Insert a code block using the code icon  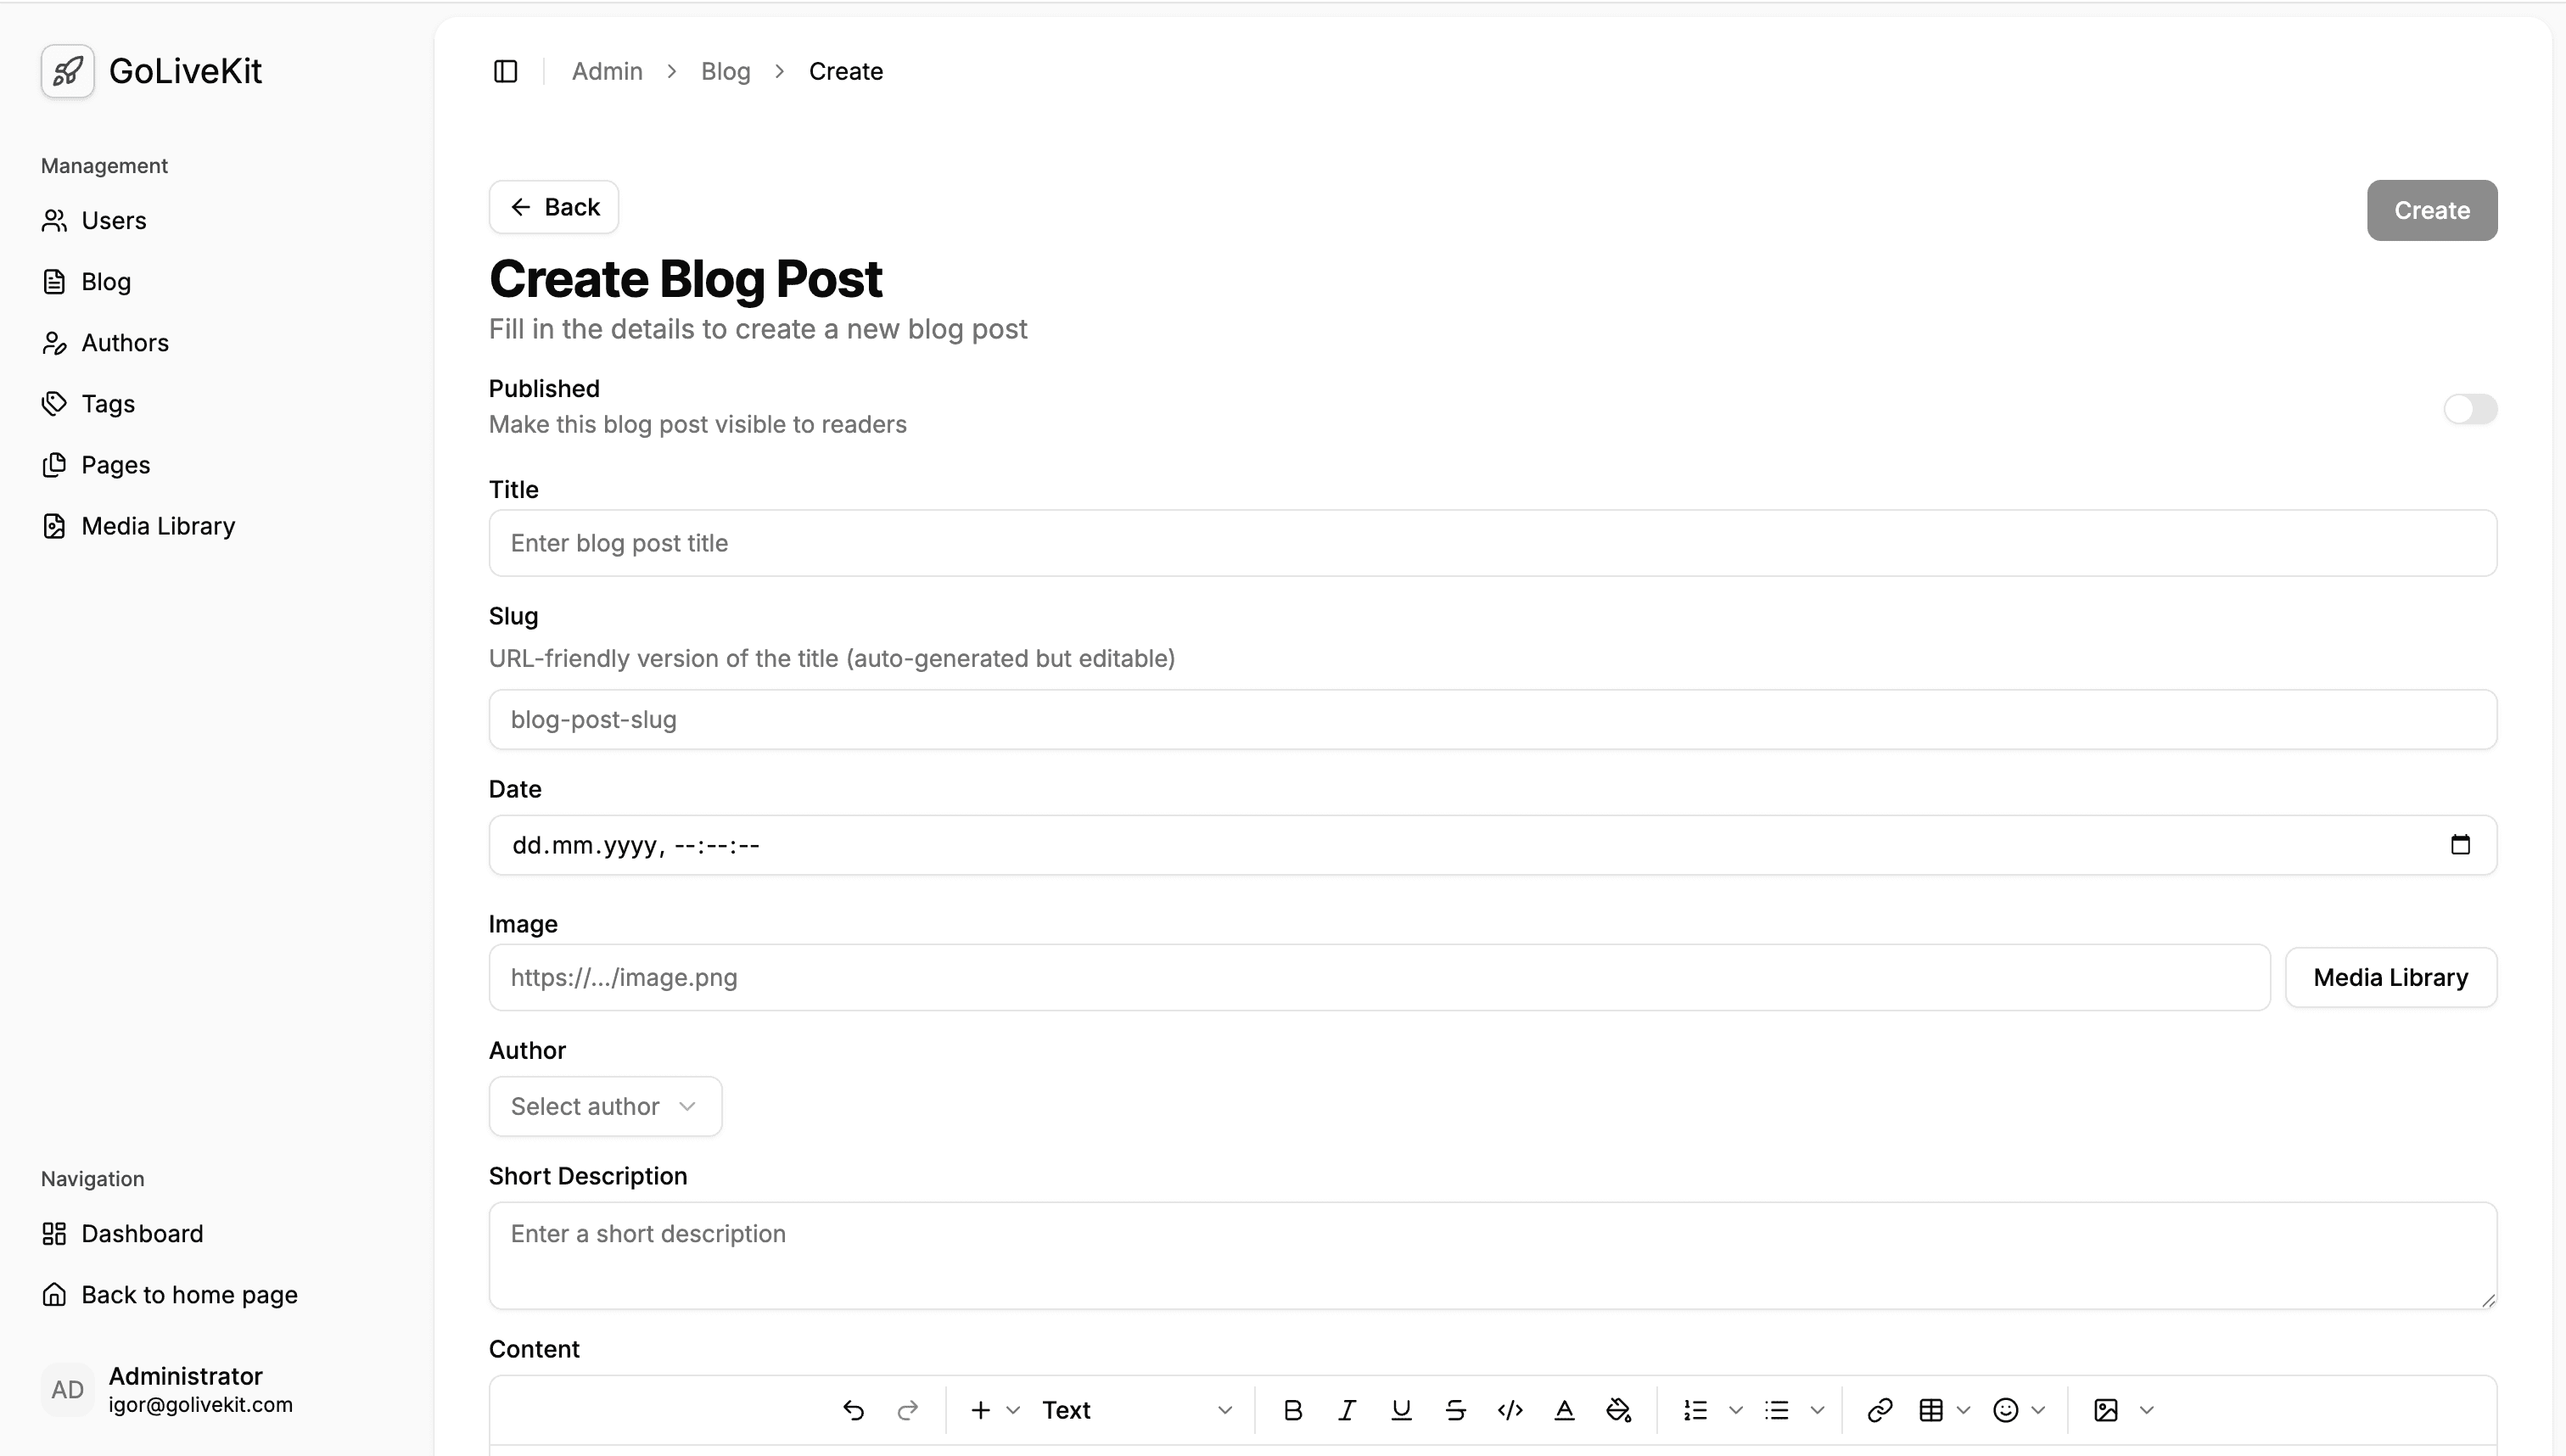[1510, 1409]
